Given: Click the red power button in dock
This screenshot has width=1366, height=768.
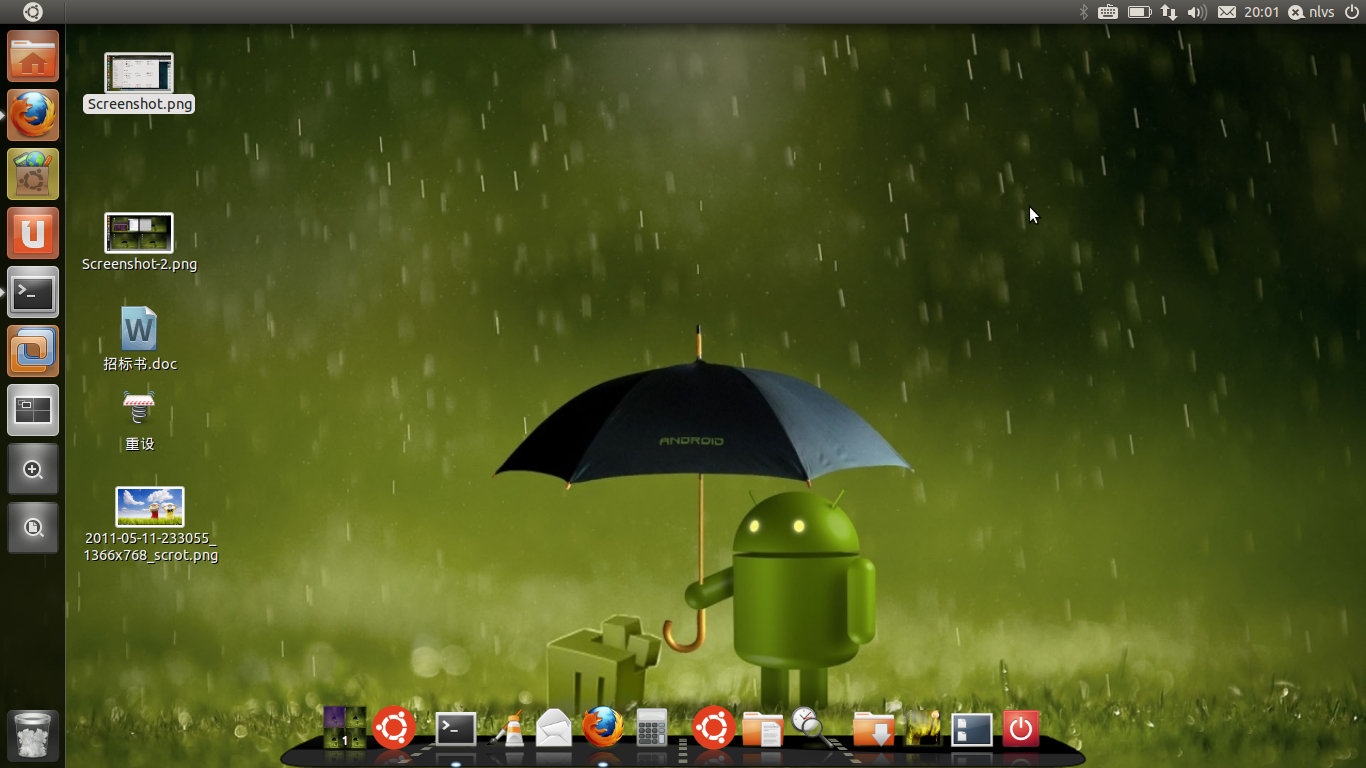Looking at the screenshot, I should point(1021,729).
